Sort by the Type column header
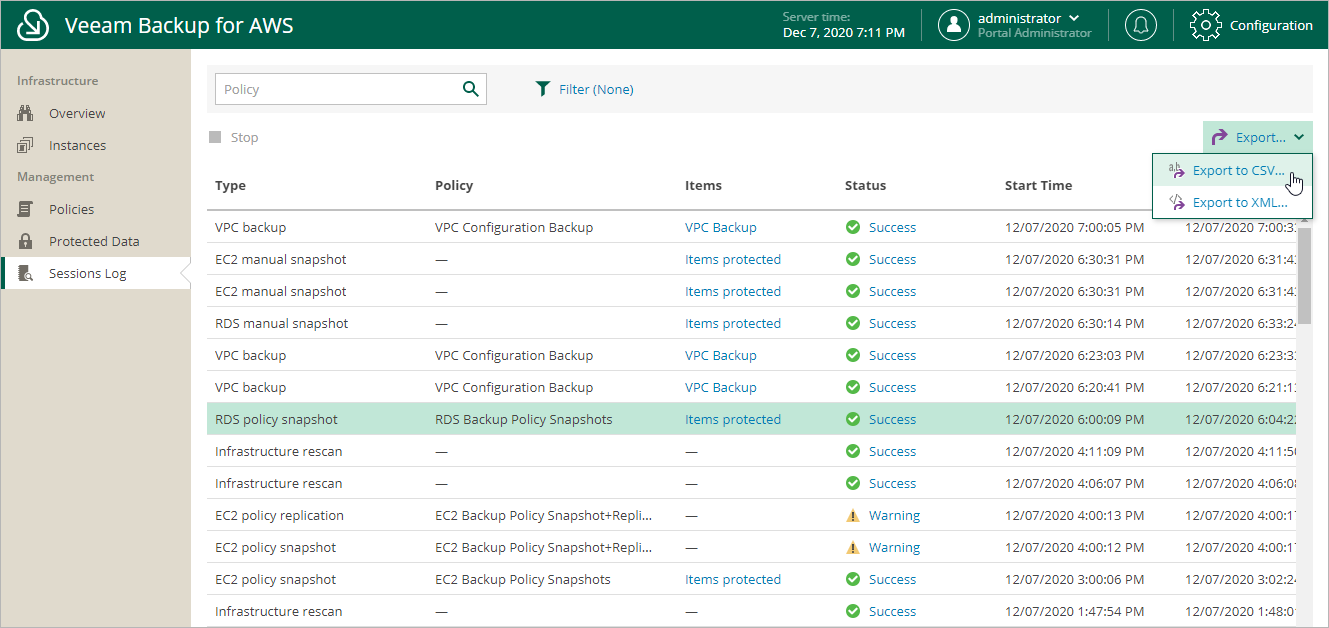The width and height of the screenshot is (1329, 628). click(230, 185)
